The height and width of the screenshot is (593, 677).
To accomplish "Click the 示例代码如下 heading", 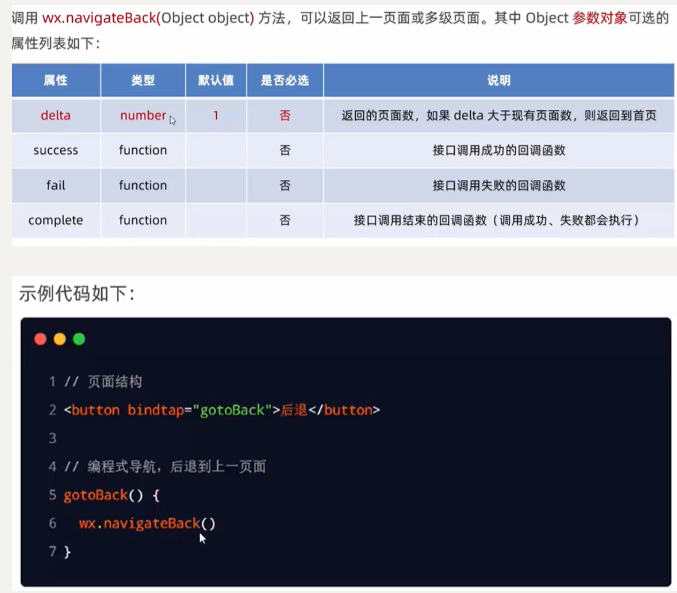I will [76, 294].
